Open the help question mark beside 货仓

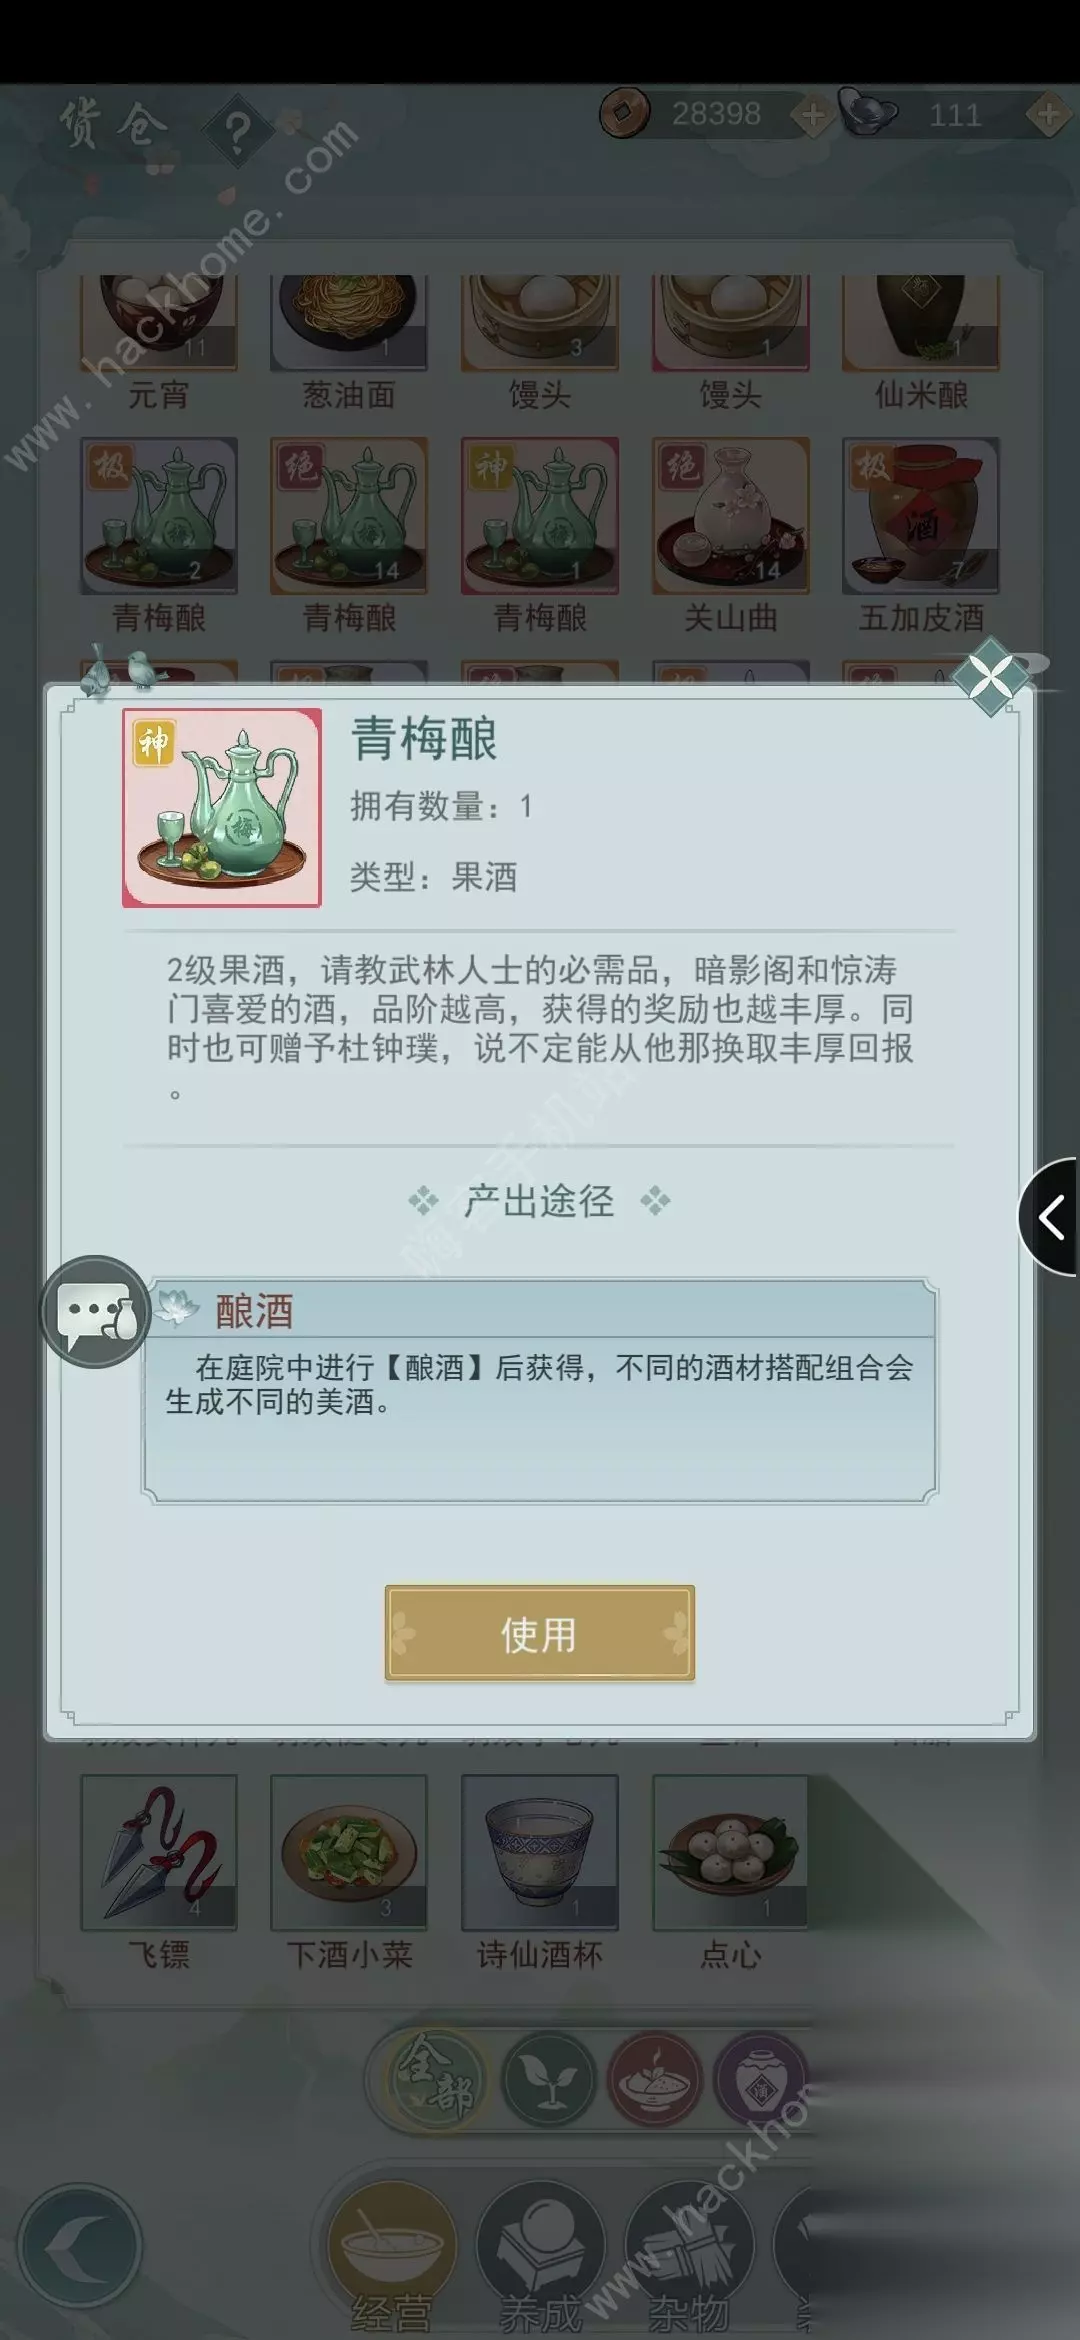[x=237, y=131]
